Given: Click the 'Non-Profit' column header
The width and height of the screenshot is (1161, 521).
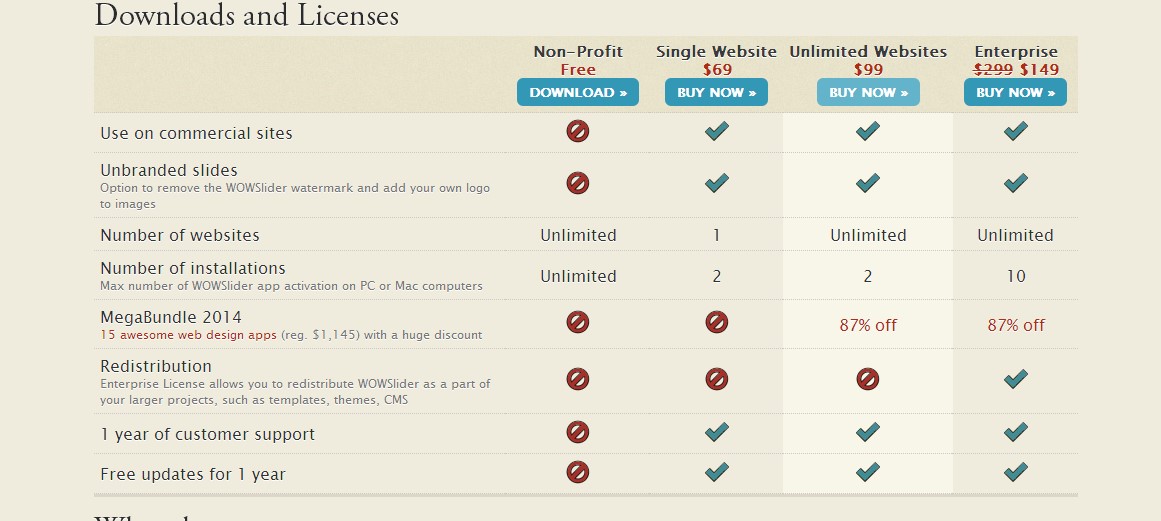Looking at the screenshot, I should (x=578, y=52).
